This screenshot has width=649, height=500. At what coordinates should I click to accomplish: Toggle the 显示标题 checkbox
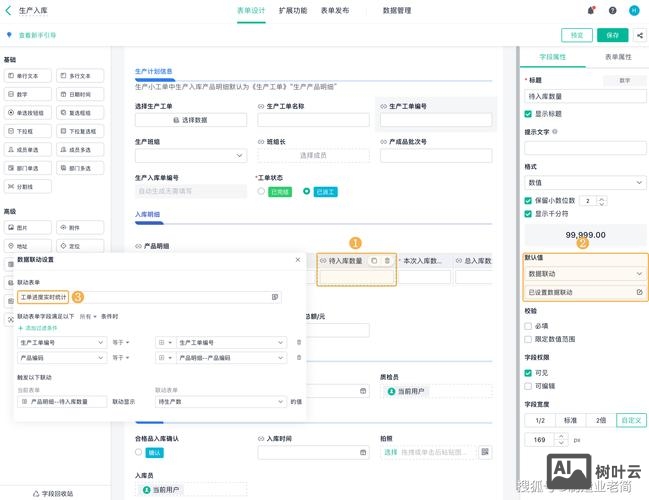click(529, 113)
